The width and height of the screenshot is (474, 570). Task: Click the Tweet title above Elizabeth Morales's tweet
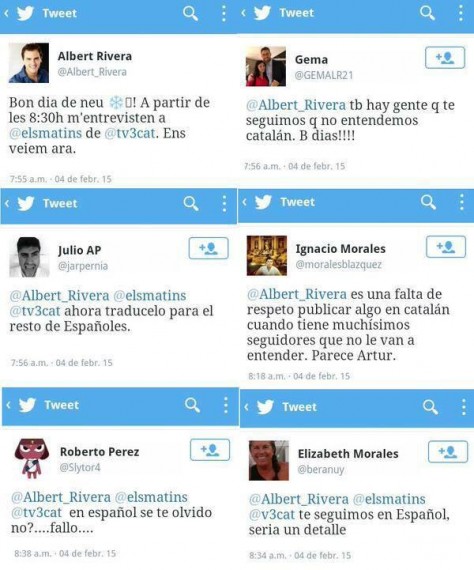300,407
